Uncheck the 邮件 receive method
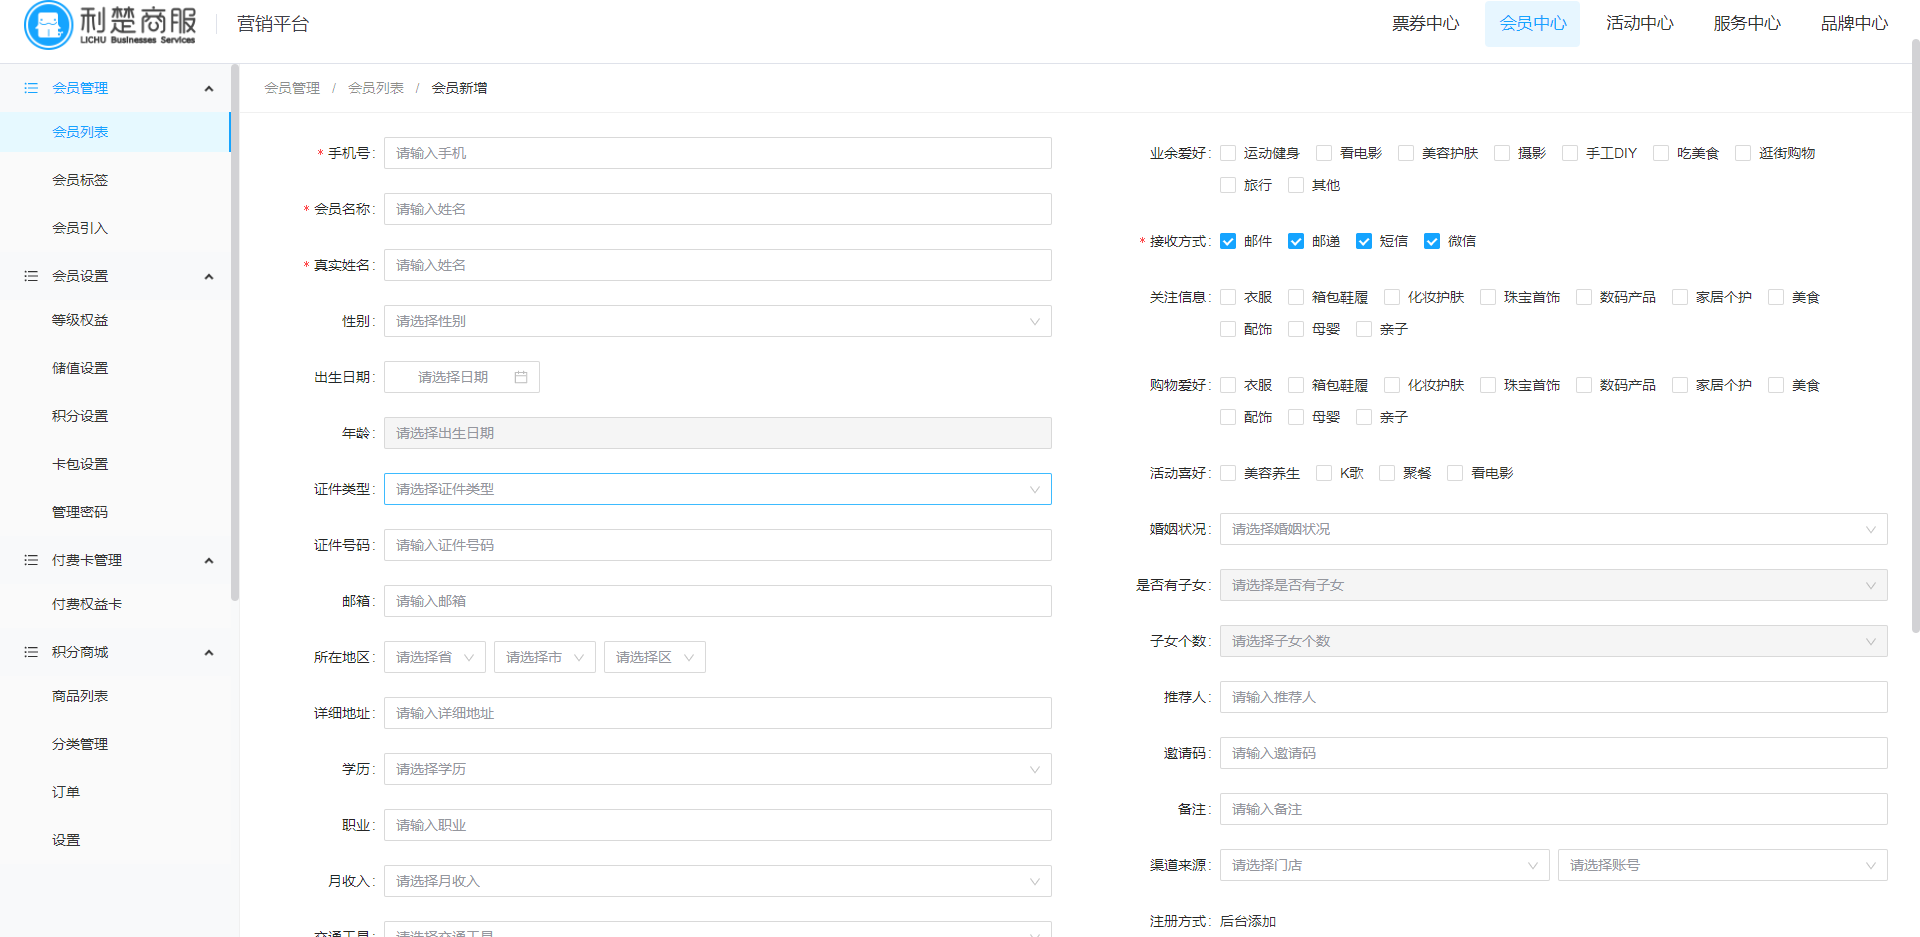 1228,241
